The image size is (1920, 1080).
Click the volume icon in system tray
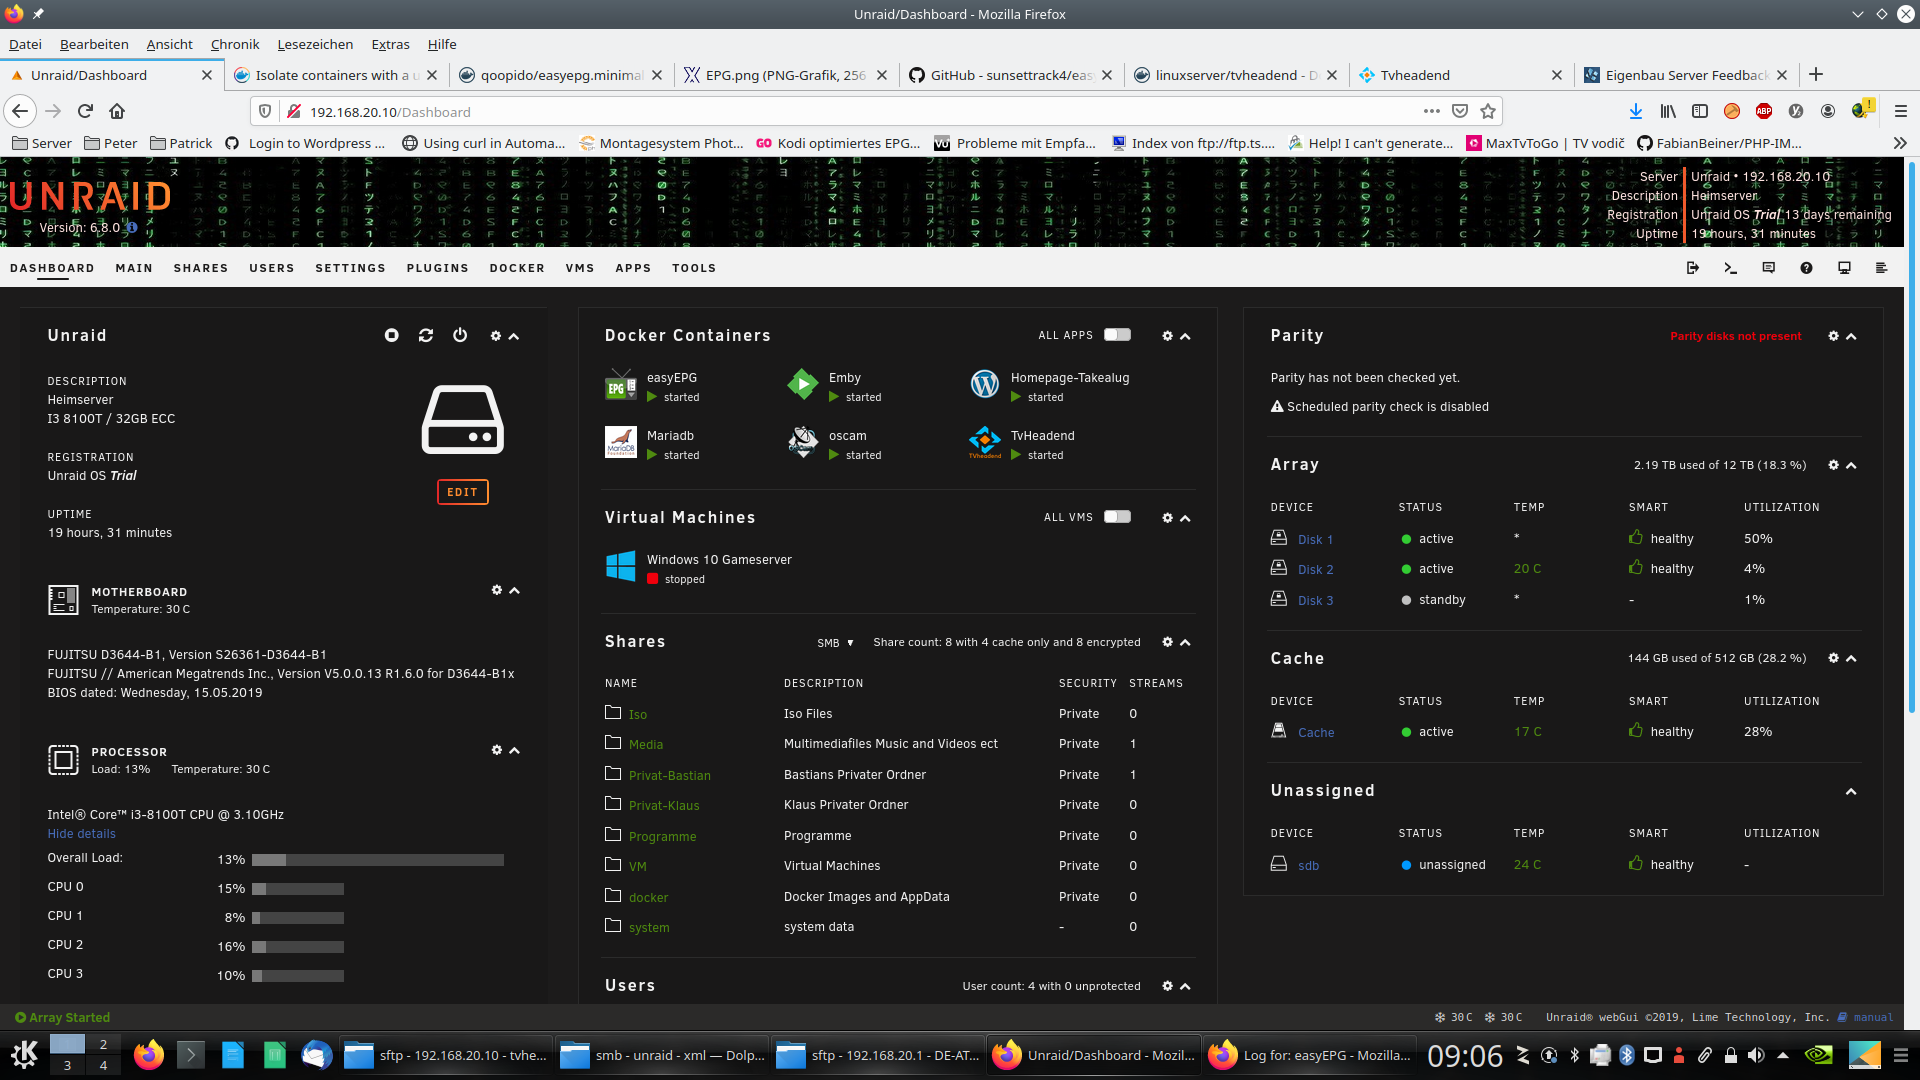point(1756,1055)
